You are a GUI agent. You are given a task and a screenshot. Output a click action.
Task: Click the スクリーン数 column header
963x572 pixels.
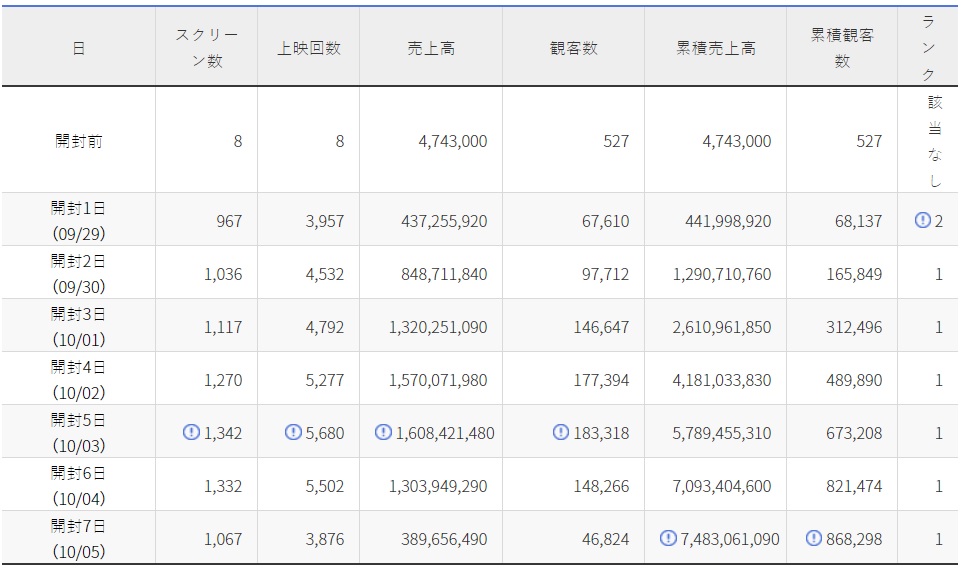(207, 48)
